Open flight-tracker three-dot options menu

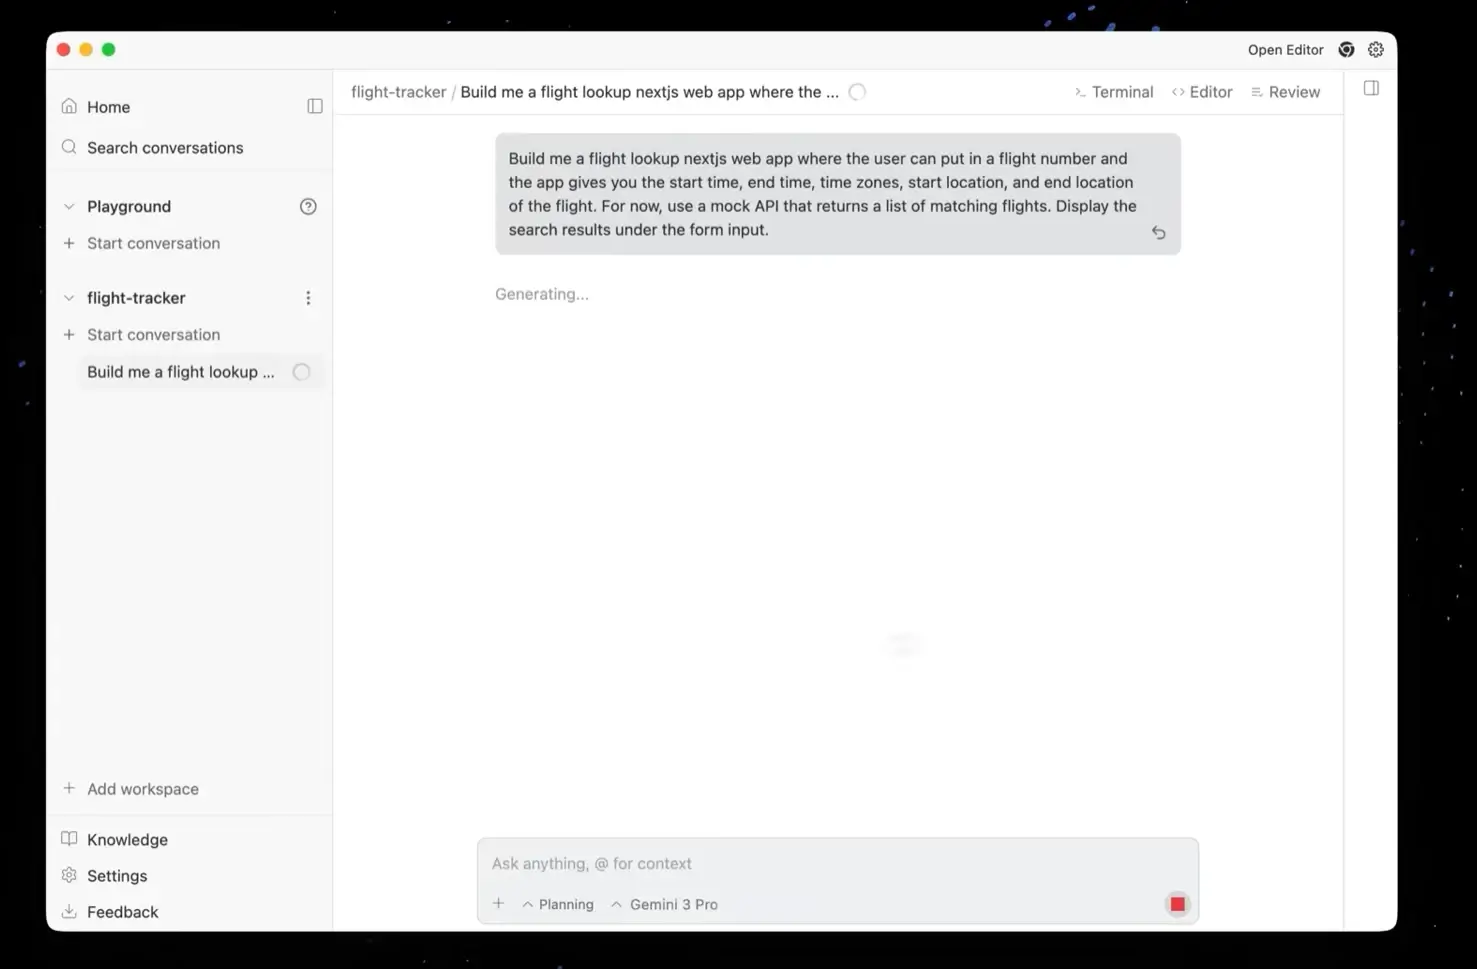click(x=308, y=298)
